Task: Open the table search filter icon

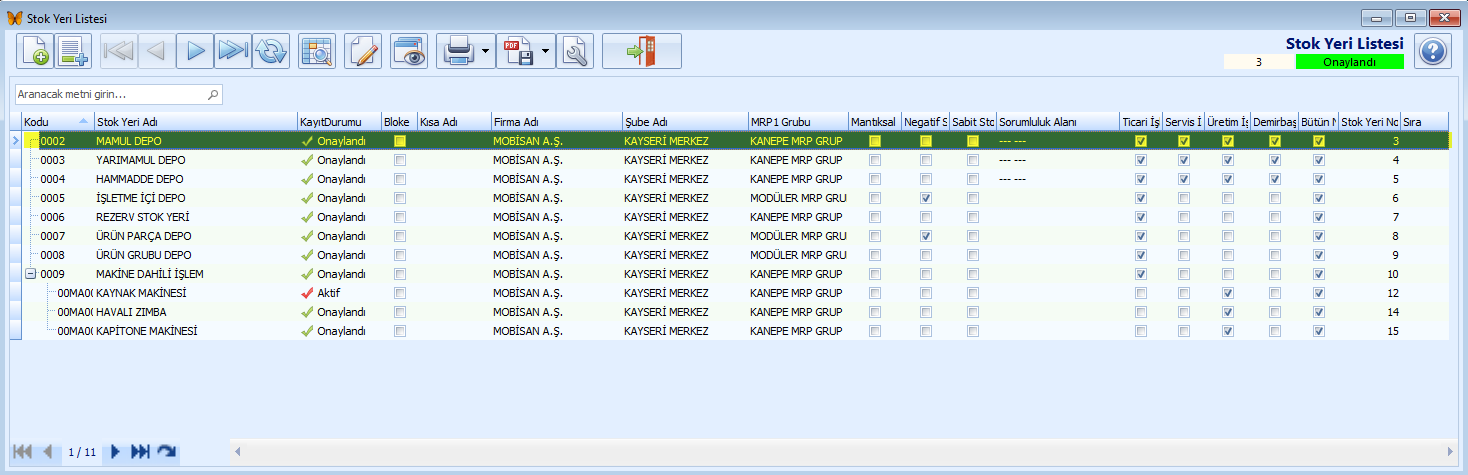Action: (317, 51)
